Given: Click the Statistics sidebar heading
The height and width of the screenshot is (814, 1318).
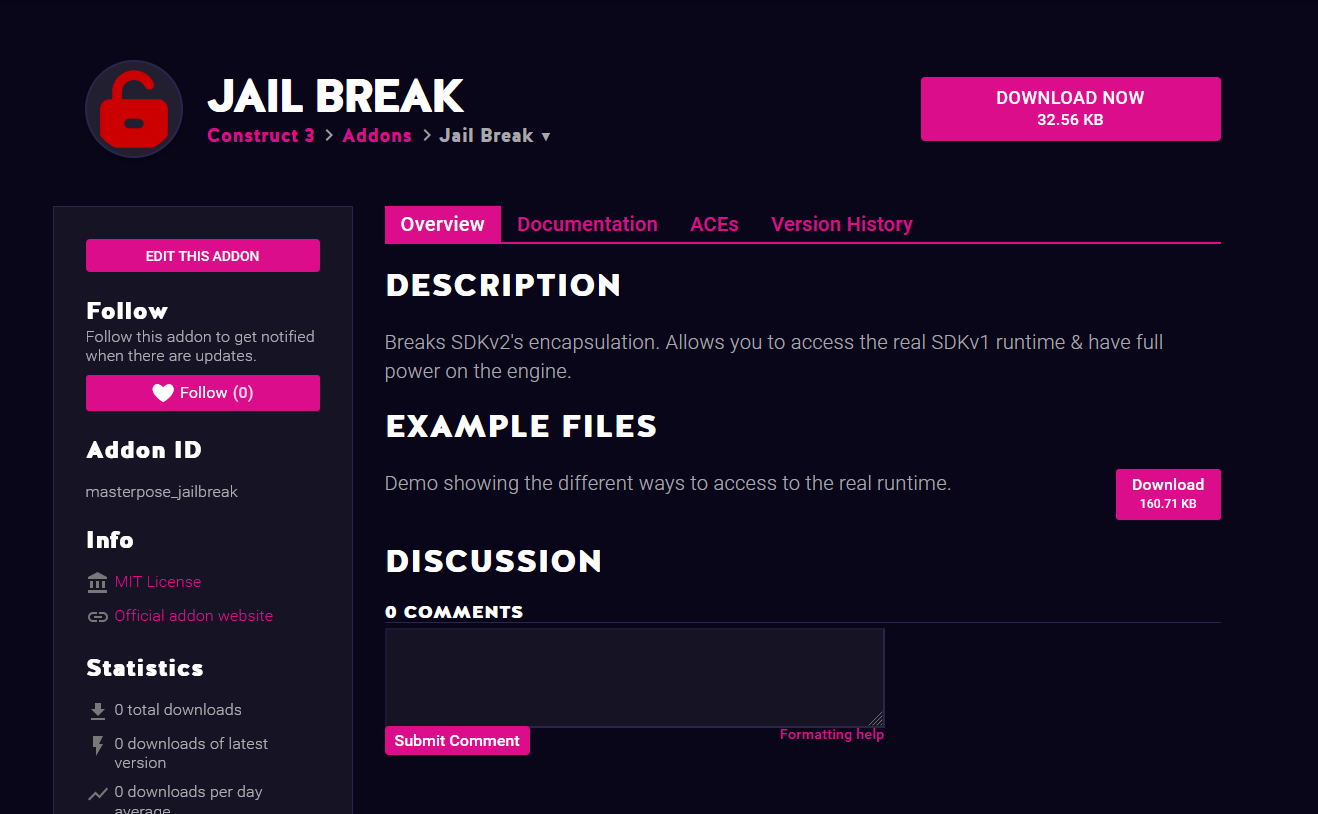Looking at the screenshot, I should point(145,668).
